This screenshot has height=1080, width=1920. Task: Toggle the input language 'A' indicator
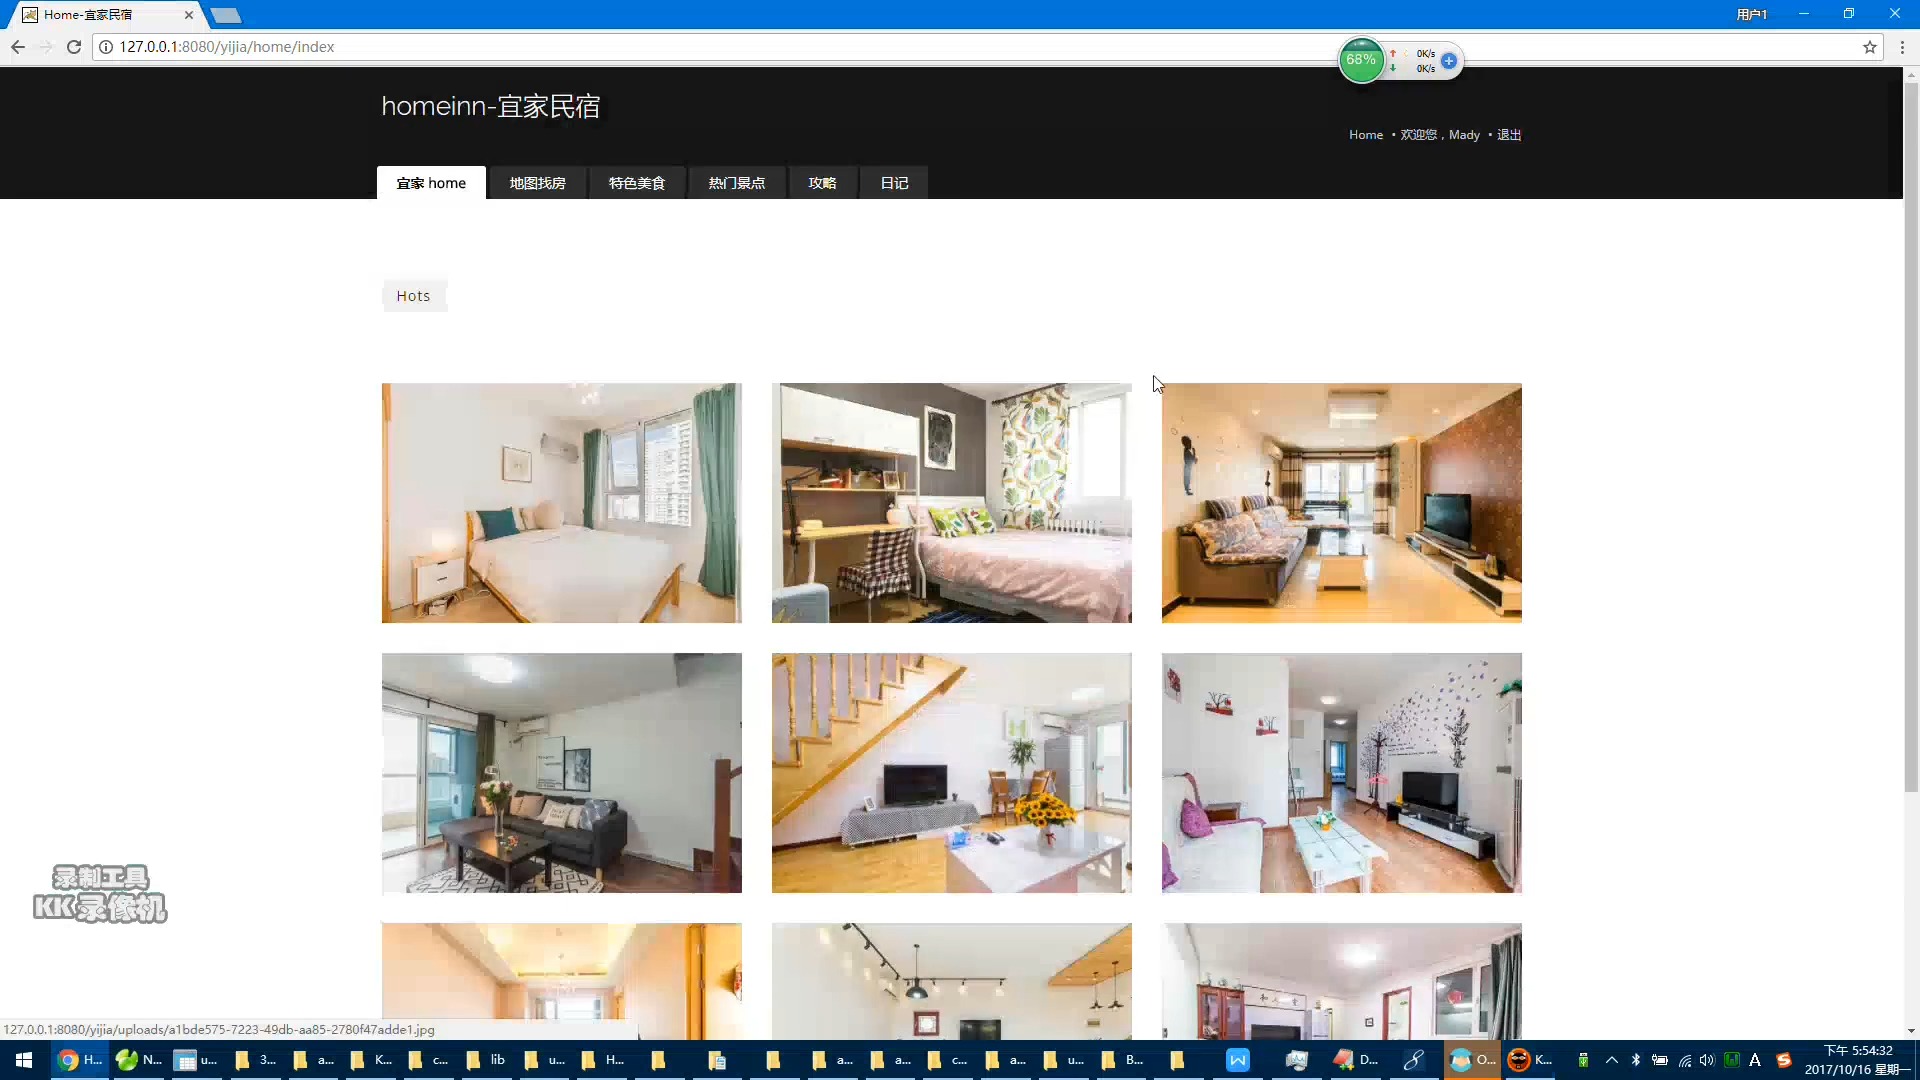tap(1755, 1060)
